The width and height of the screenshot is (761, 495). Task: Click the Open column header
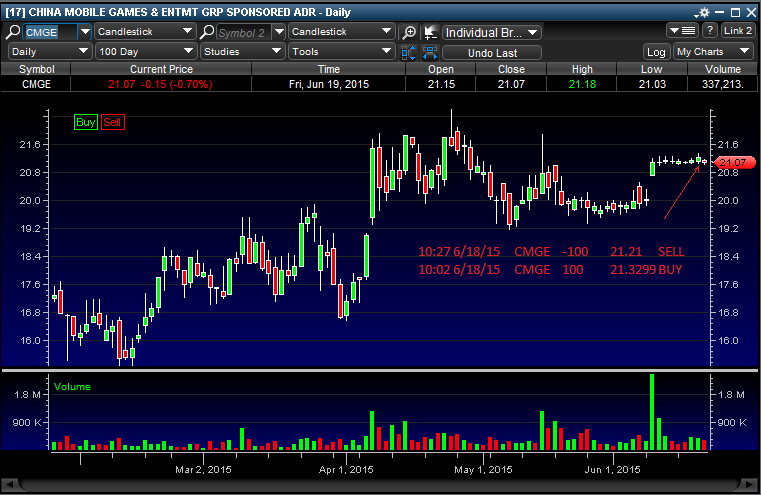click(441, 69)
